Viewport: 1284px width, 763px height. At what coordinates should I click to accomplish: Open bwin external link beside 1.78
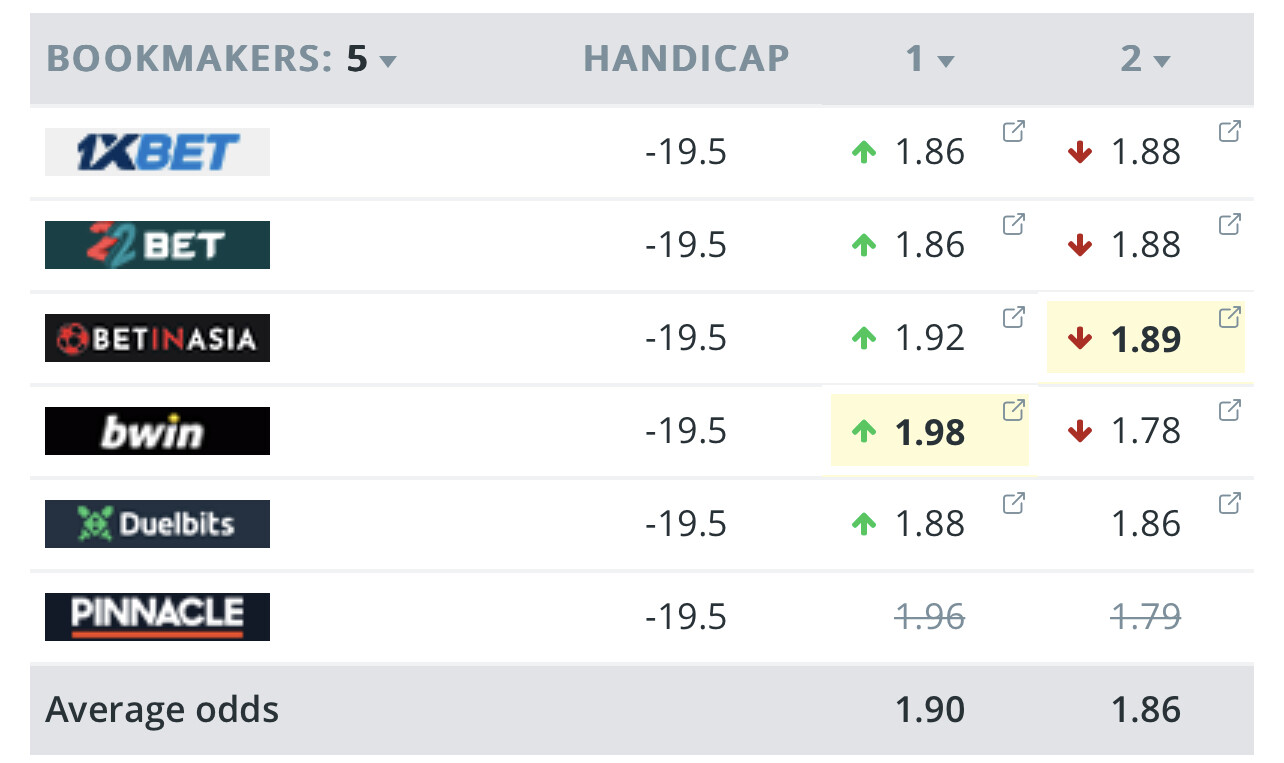1229,411
